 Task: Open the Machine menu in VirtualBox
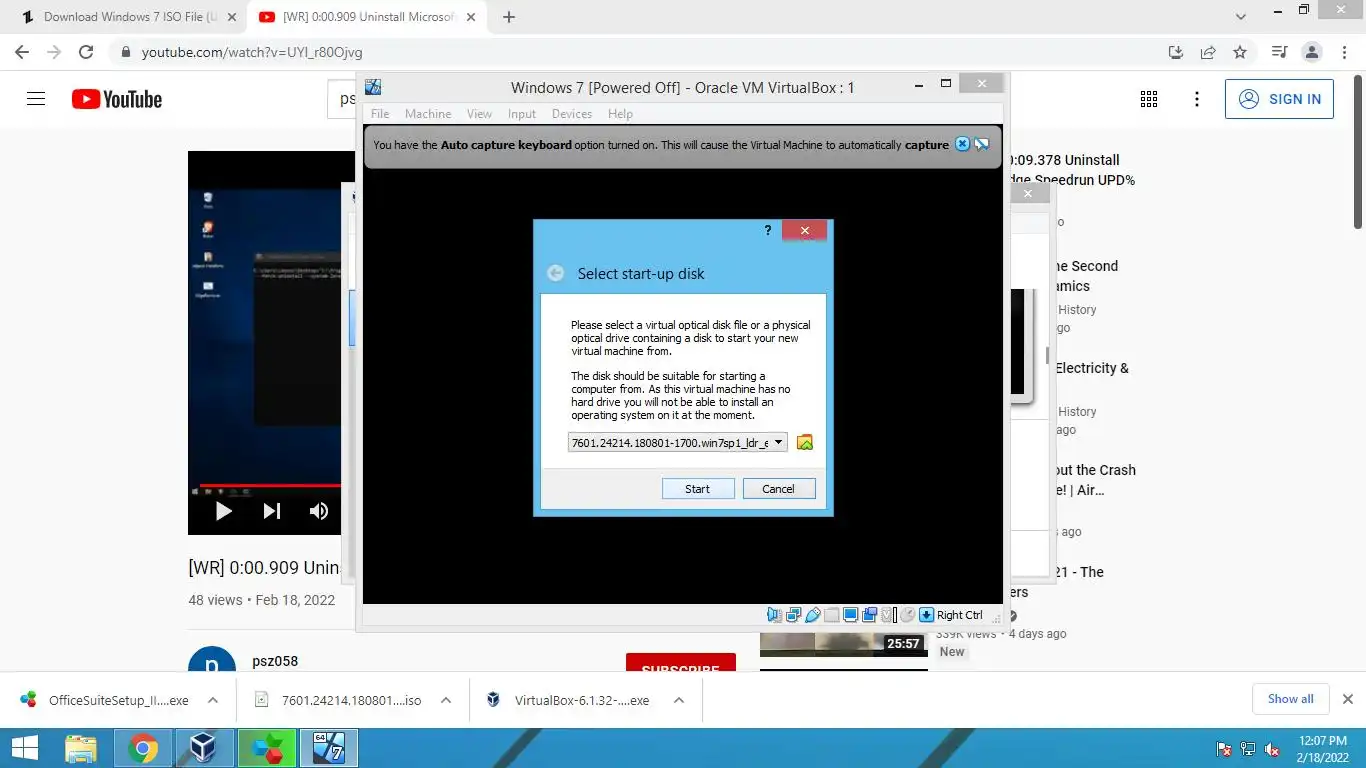pos(428,114)
